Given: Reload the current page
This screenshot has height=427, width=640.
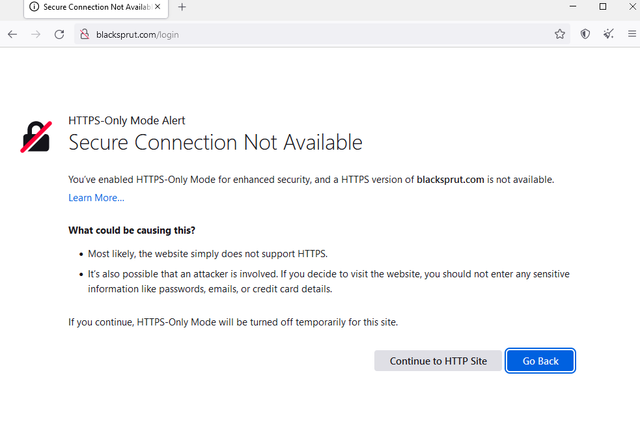Looking at the screenshot, I should 60,34.
